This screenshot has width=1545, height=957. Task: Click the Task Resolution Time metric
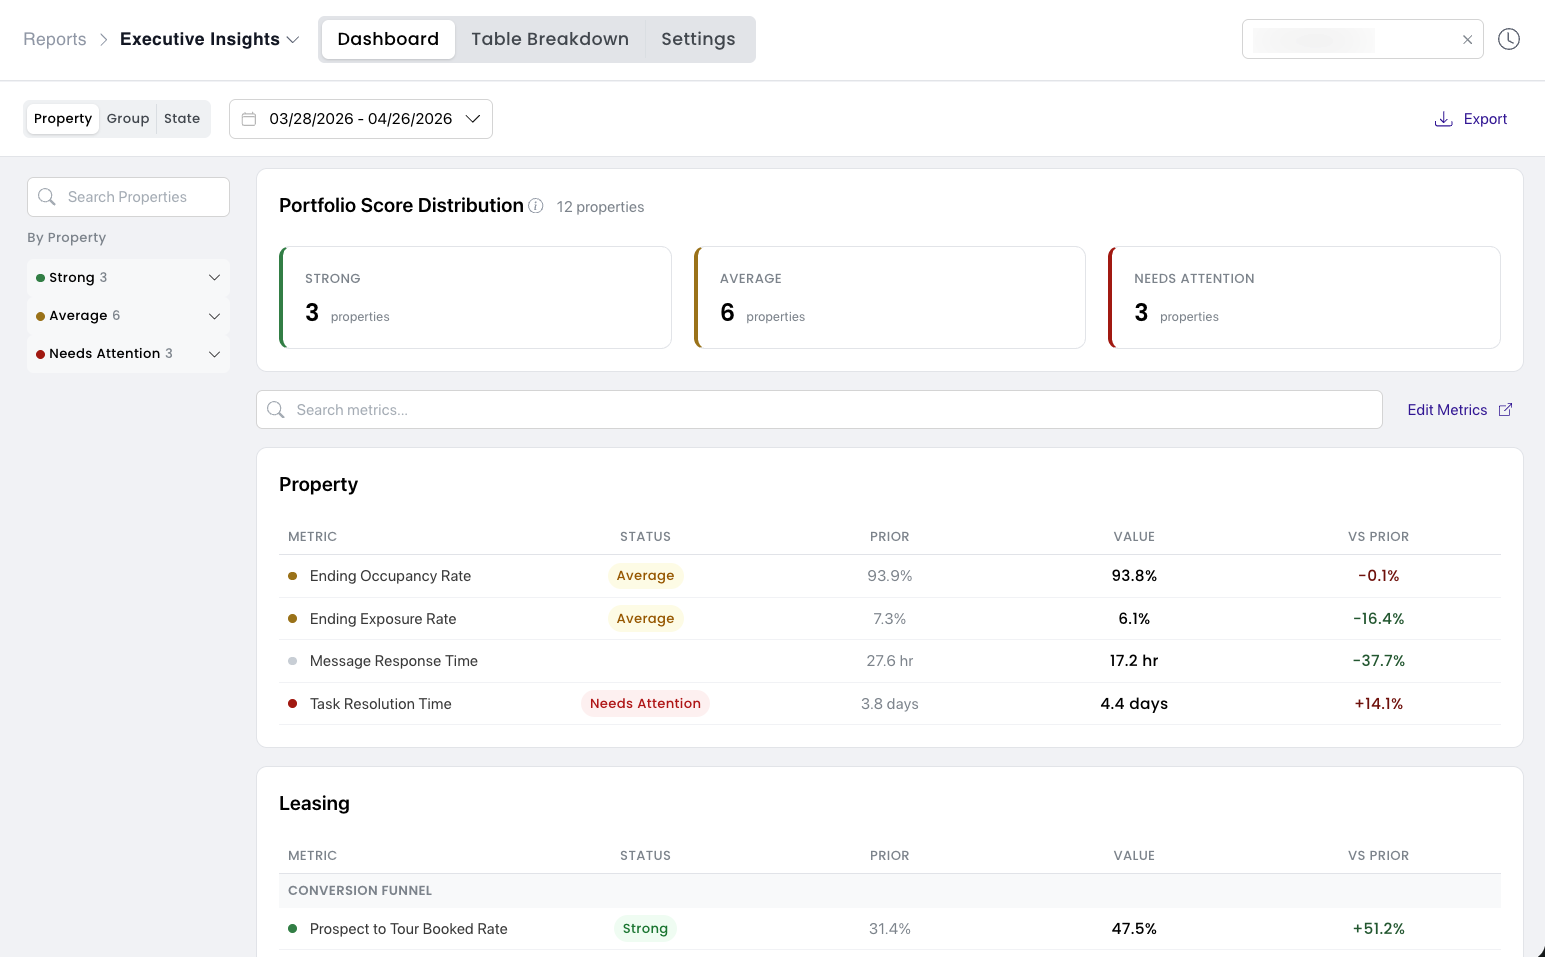381,704
